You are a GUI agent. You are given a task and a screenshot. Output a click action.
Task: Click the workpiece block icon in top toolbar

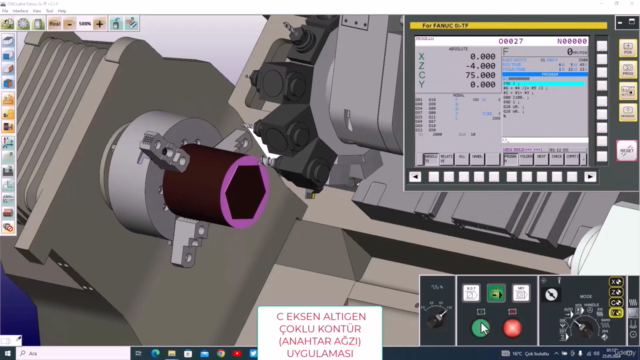pos(38,24)
